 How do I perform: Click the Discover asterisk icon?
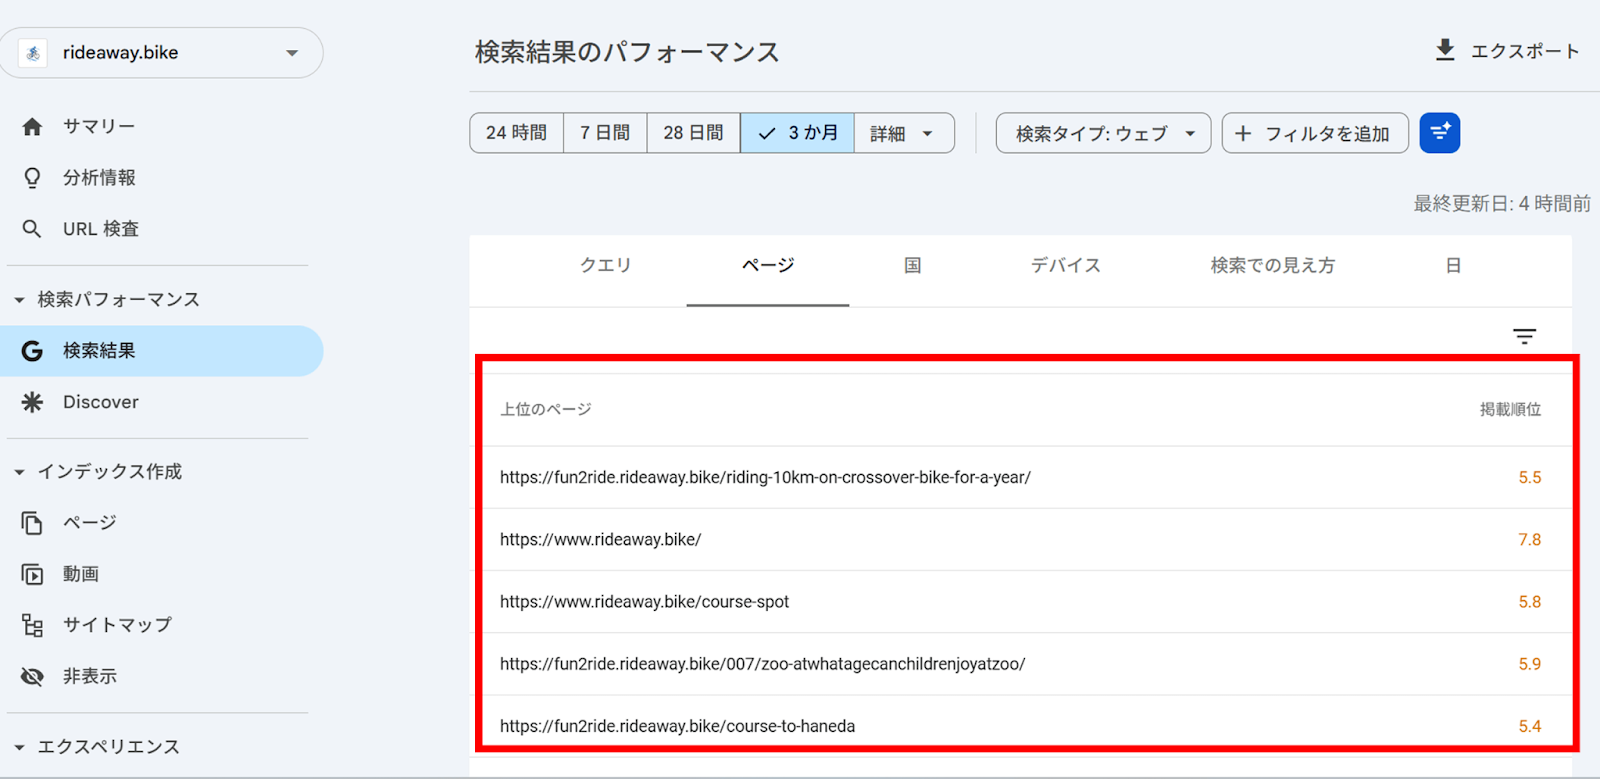[x=32, y=402]
